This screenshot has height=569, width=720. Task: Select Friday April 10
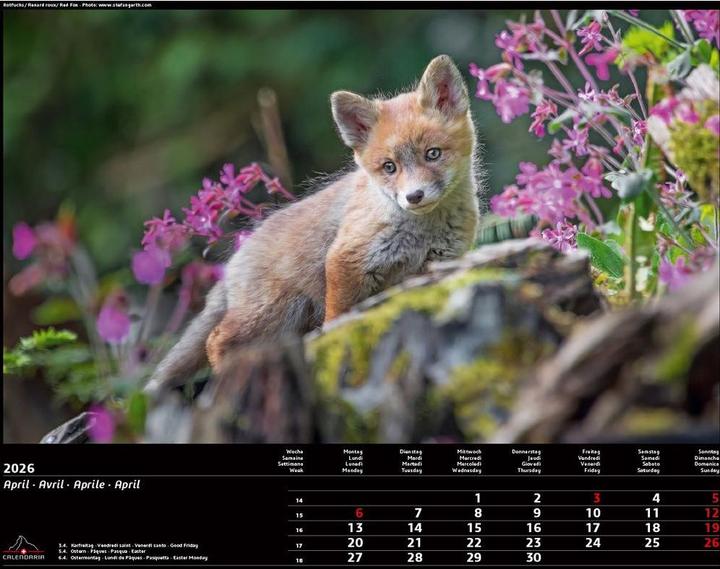593,513
